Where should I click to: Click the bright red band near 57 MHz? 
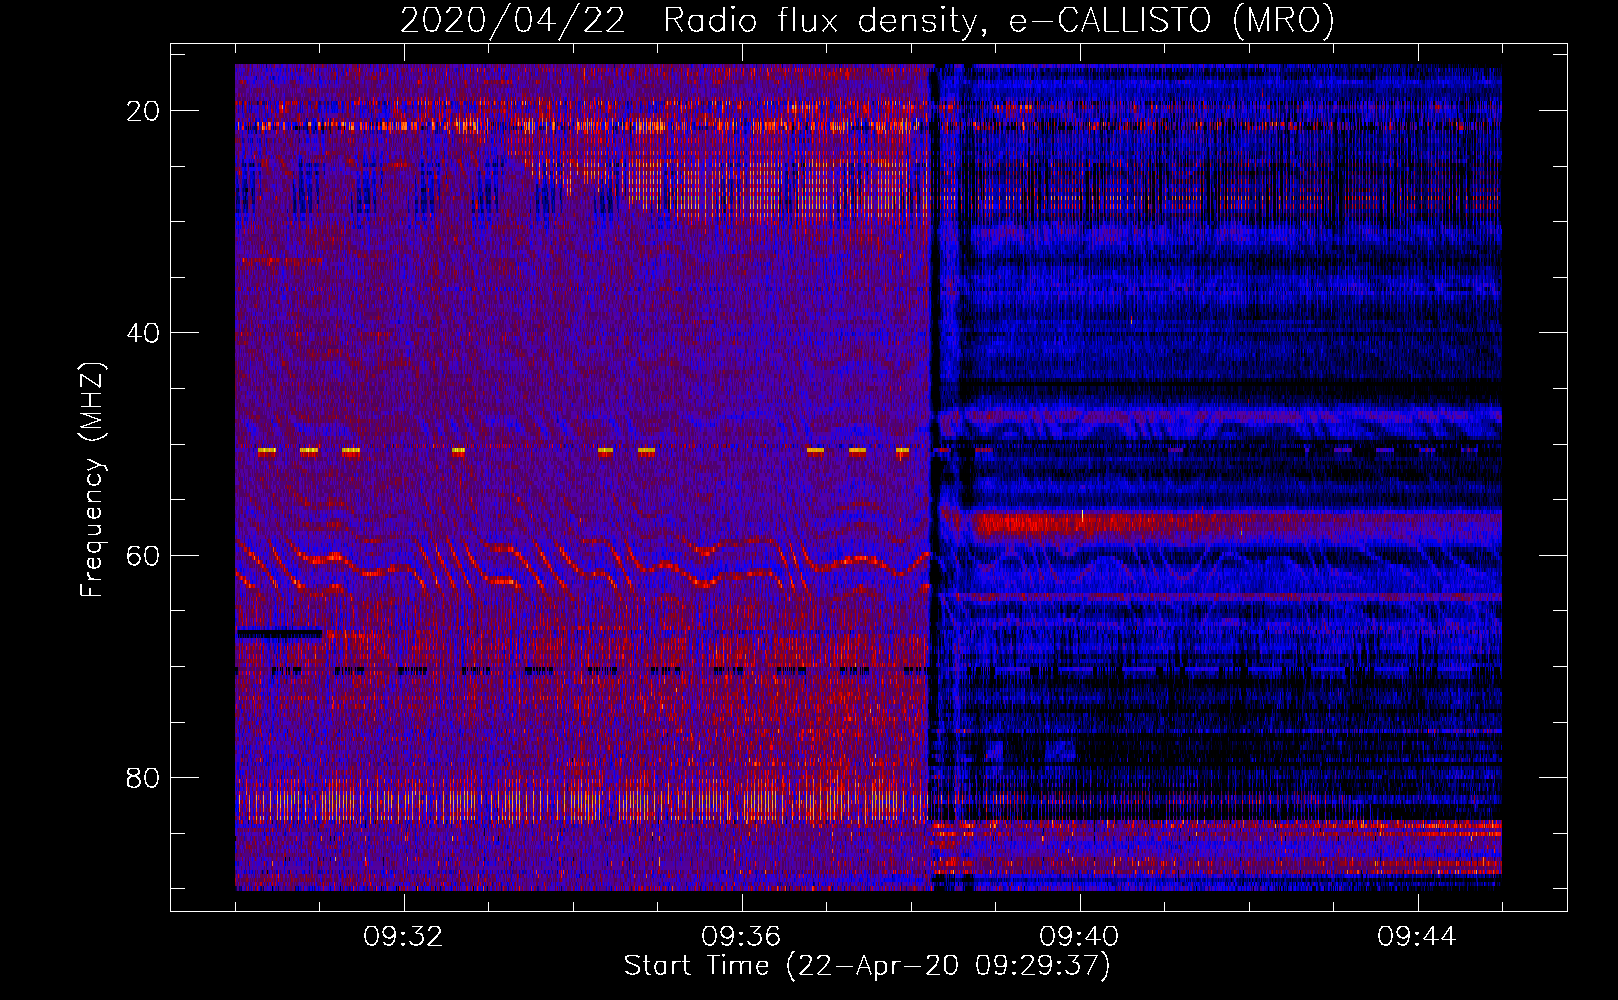[1238, 523]
